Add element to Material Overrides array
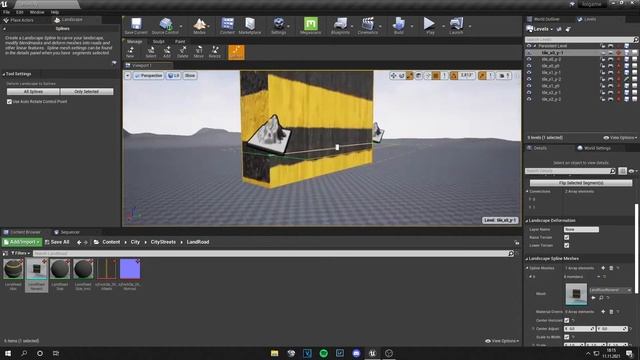 coord(603,312)
